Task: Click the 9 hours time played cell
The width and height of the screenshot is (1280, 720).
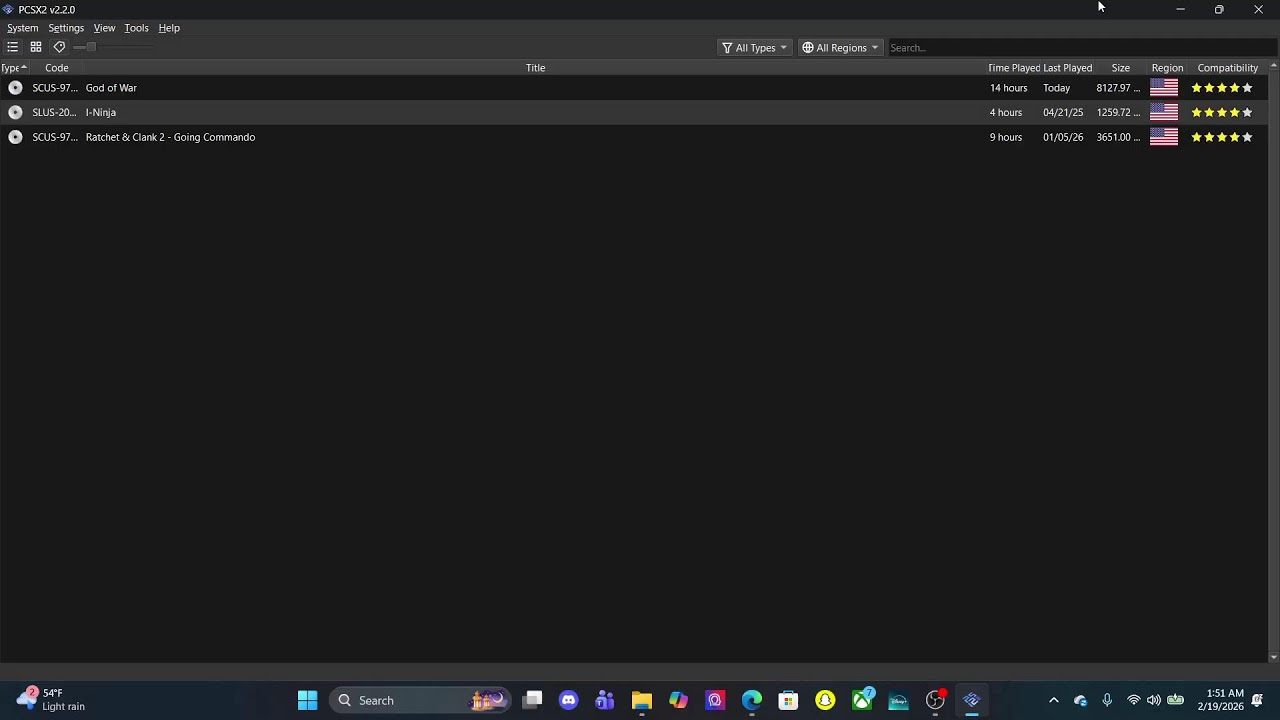Action: point(1006,137)
